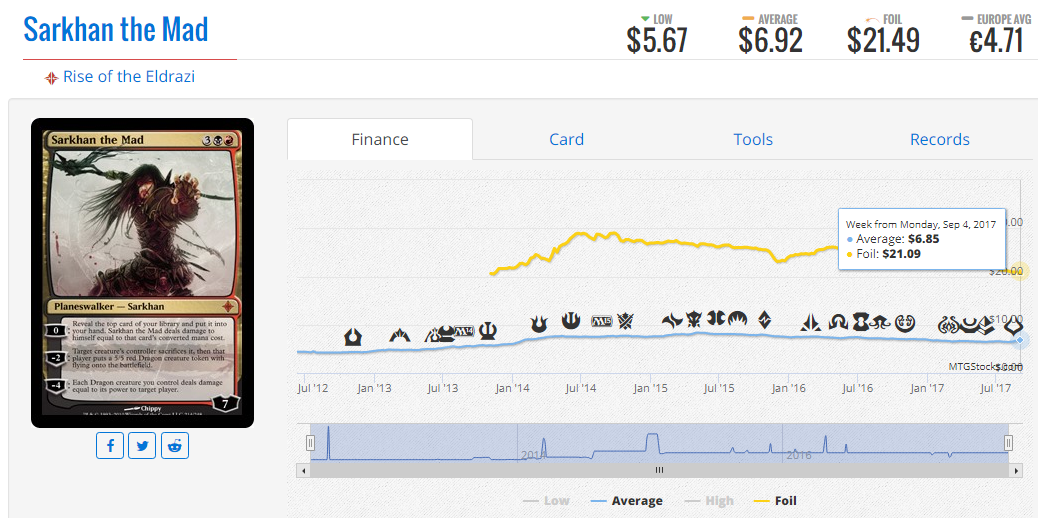Viewport: 1038px width, 518px height.
Task: Click the Oath of the Gatewatch symbol
Action: [x=811, y=323]
